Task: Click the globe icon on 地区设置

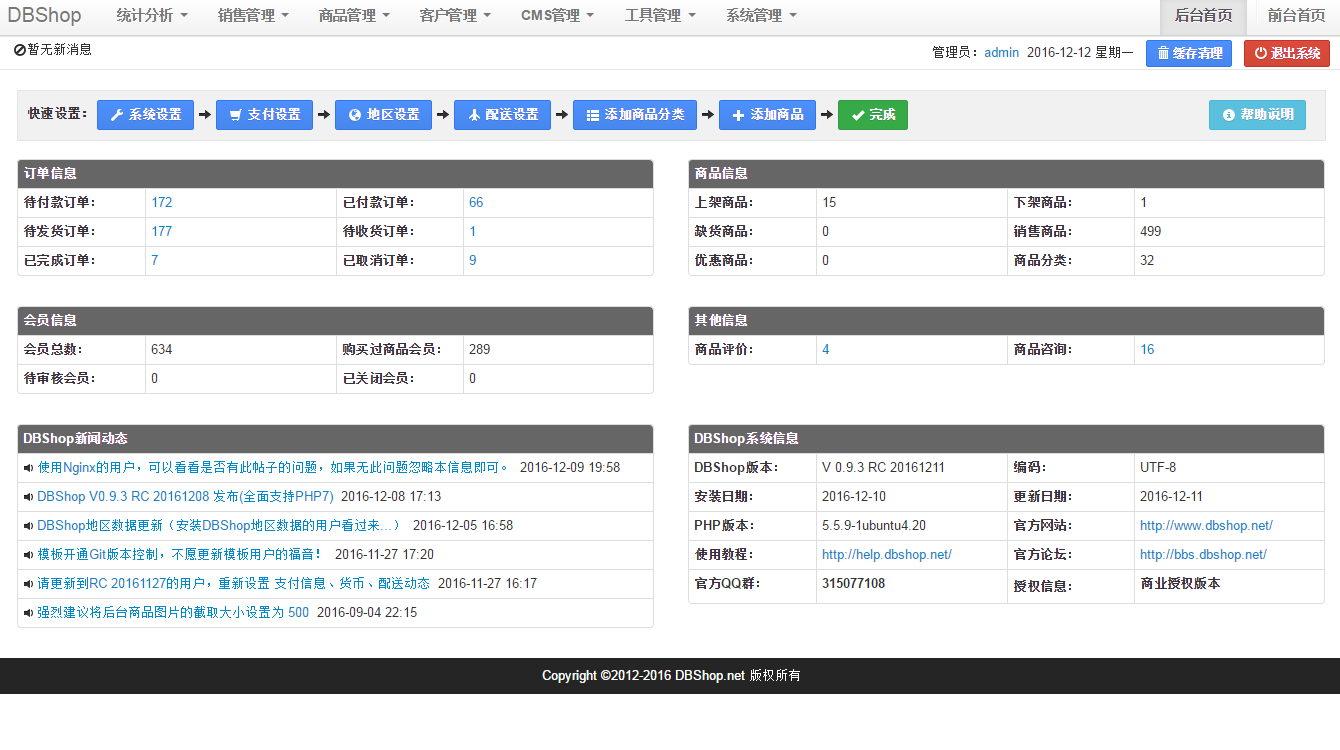Action: tap(354, 115)
